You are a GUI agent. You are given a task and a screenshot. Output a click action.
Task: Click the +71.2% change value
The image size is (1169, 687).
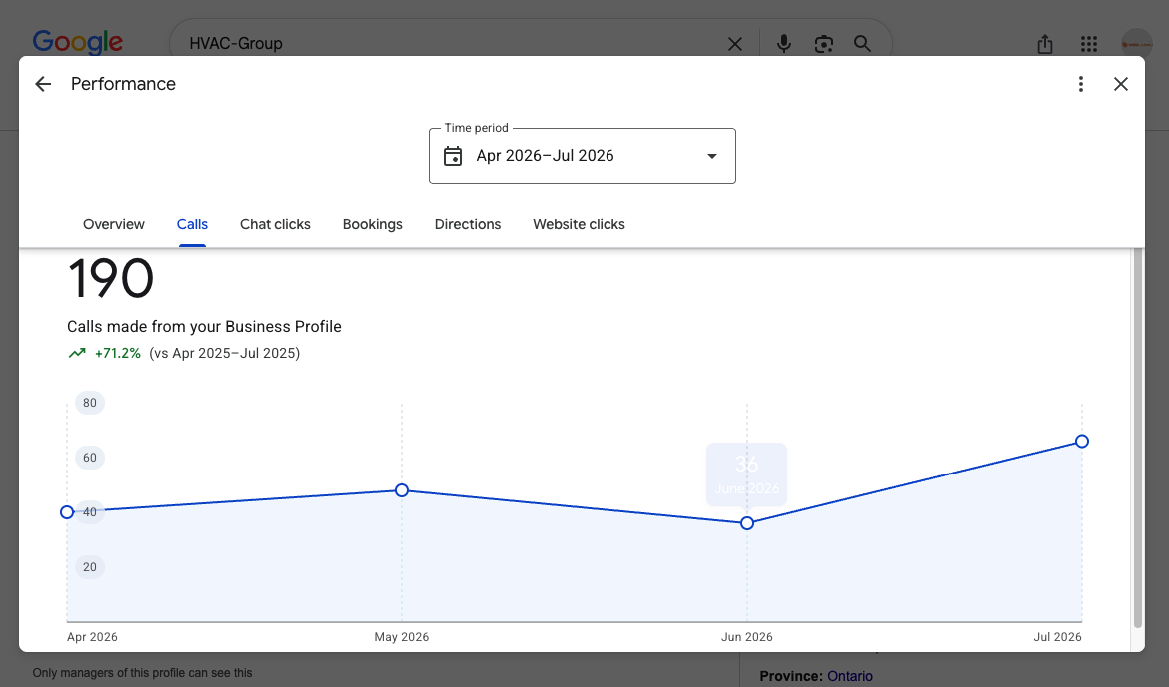tap(118, 354)
